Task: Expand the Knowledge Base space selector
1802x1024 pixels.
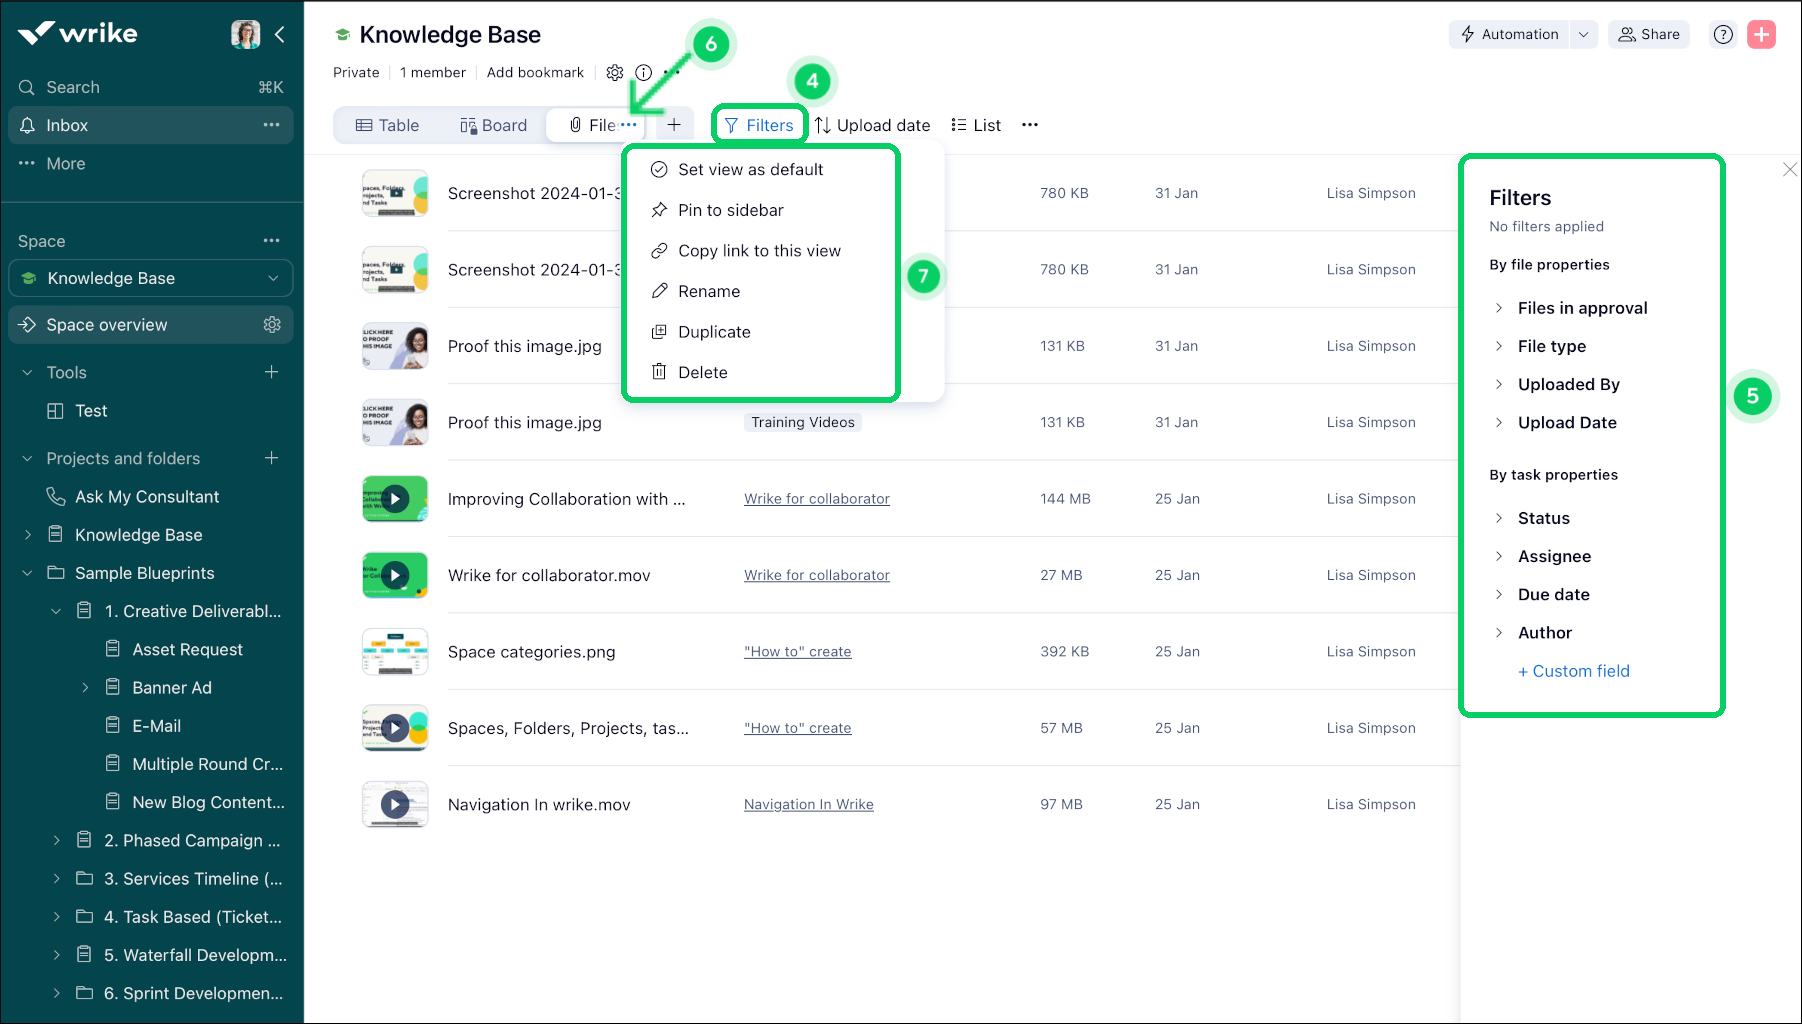Action: (x=273, y=278)
